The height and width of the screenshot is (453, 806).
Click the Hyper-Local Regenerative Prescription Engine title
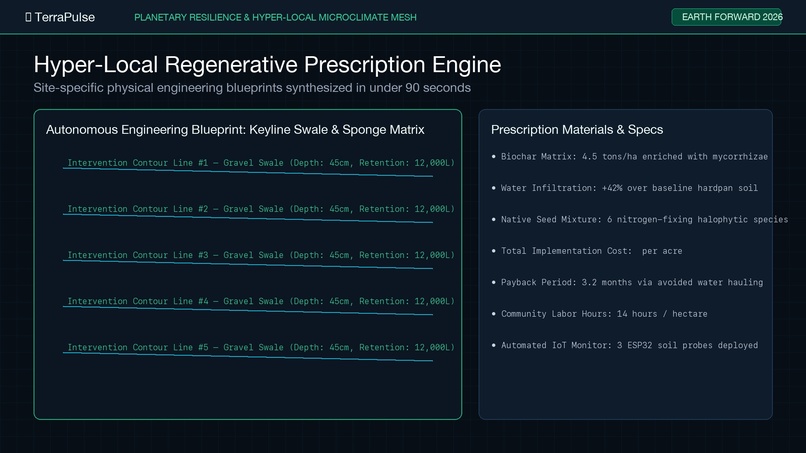pos(267,65)
